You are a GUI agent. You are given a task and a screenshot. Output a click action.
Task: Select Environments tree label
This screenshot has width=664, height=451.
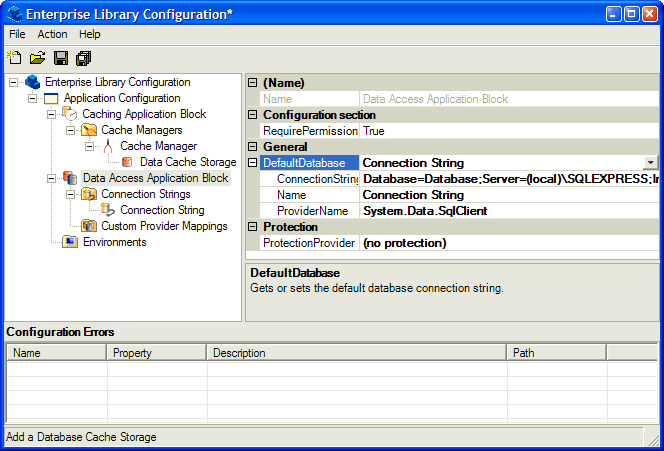tap(115, 242)
